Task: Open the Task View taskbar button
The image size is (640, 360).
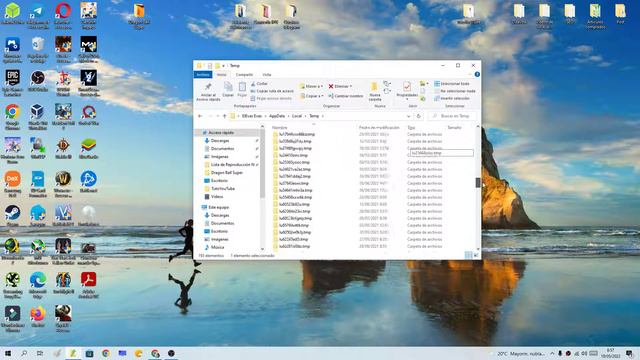Action: pos(40,353)
